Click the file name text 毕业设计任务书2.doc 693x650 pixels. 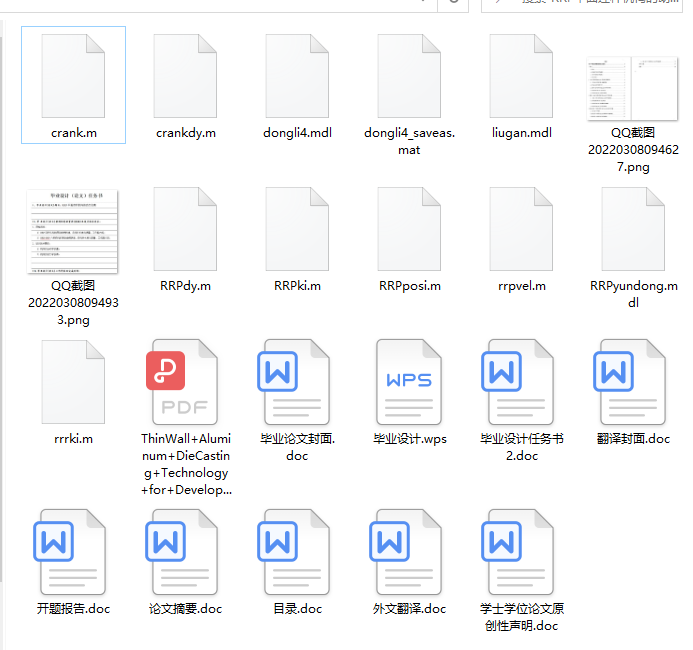[x=522, y=447]
